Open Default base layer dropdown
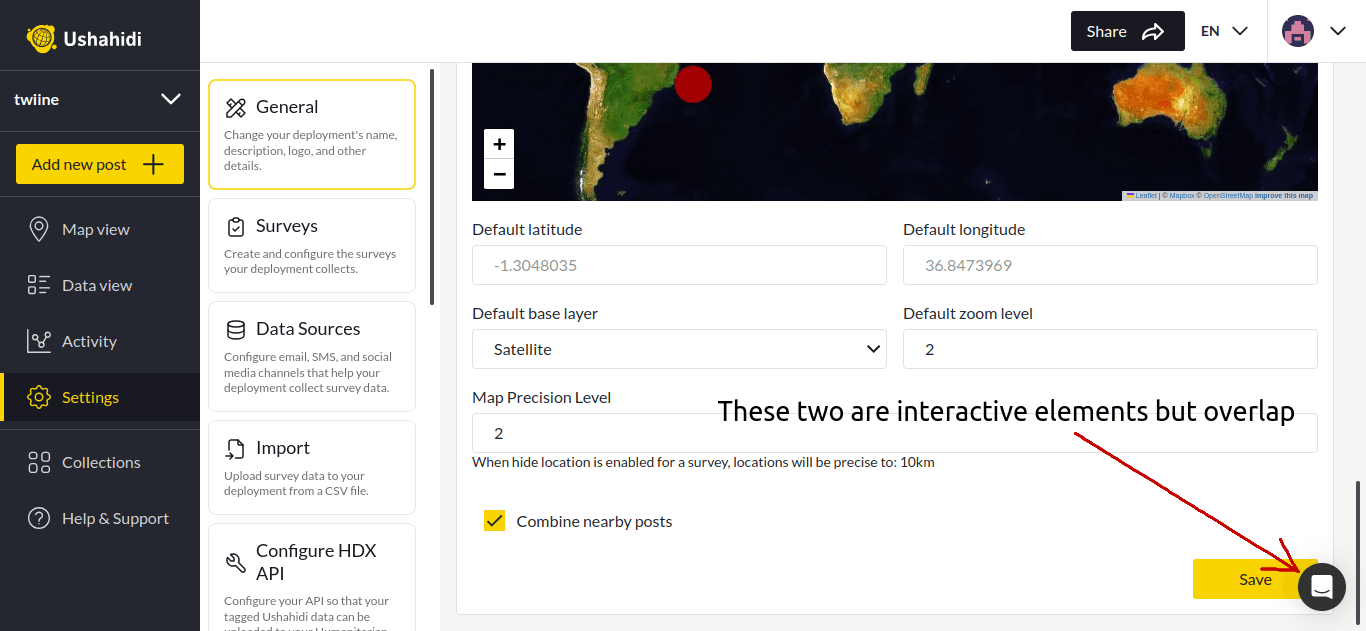The height and width of the screenshot is (631, 1366). [679, 349]
